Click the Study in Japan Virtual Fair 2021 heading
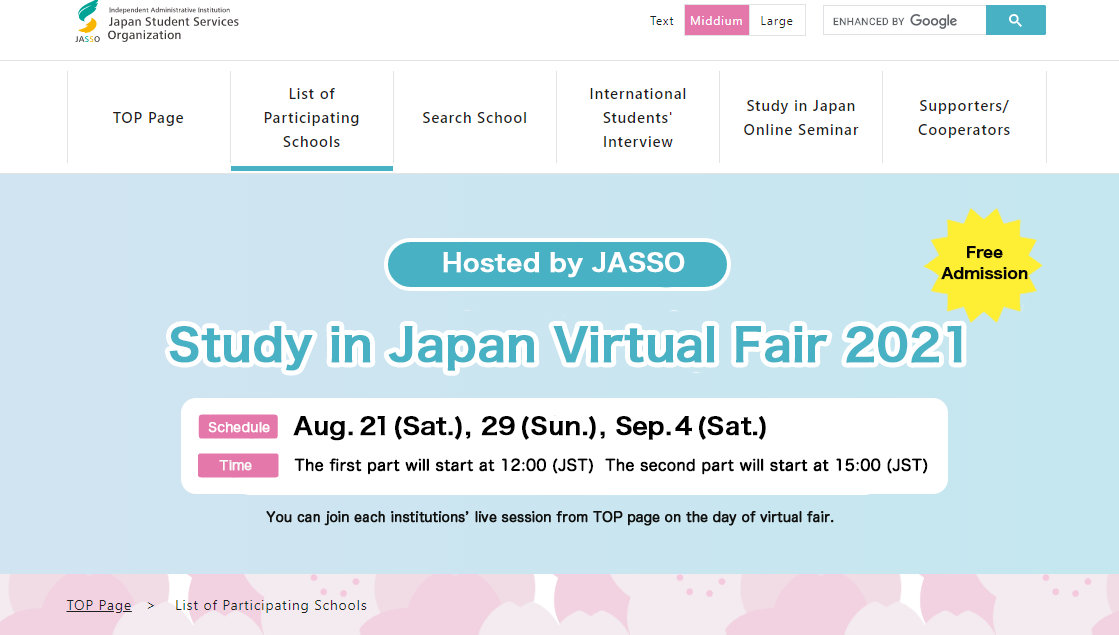1119x635 pixels. [566, 345]
